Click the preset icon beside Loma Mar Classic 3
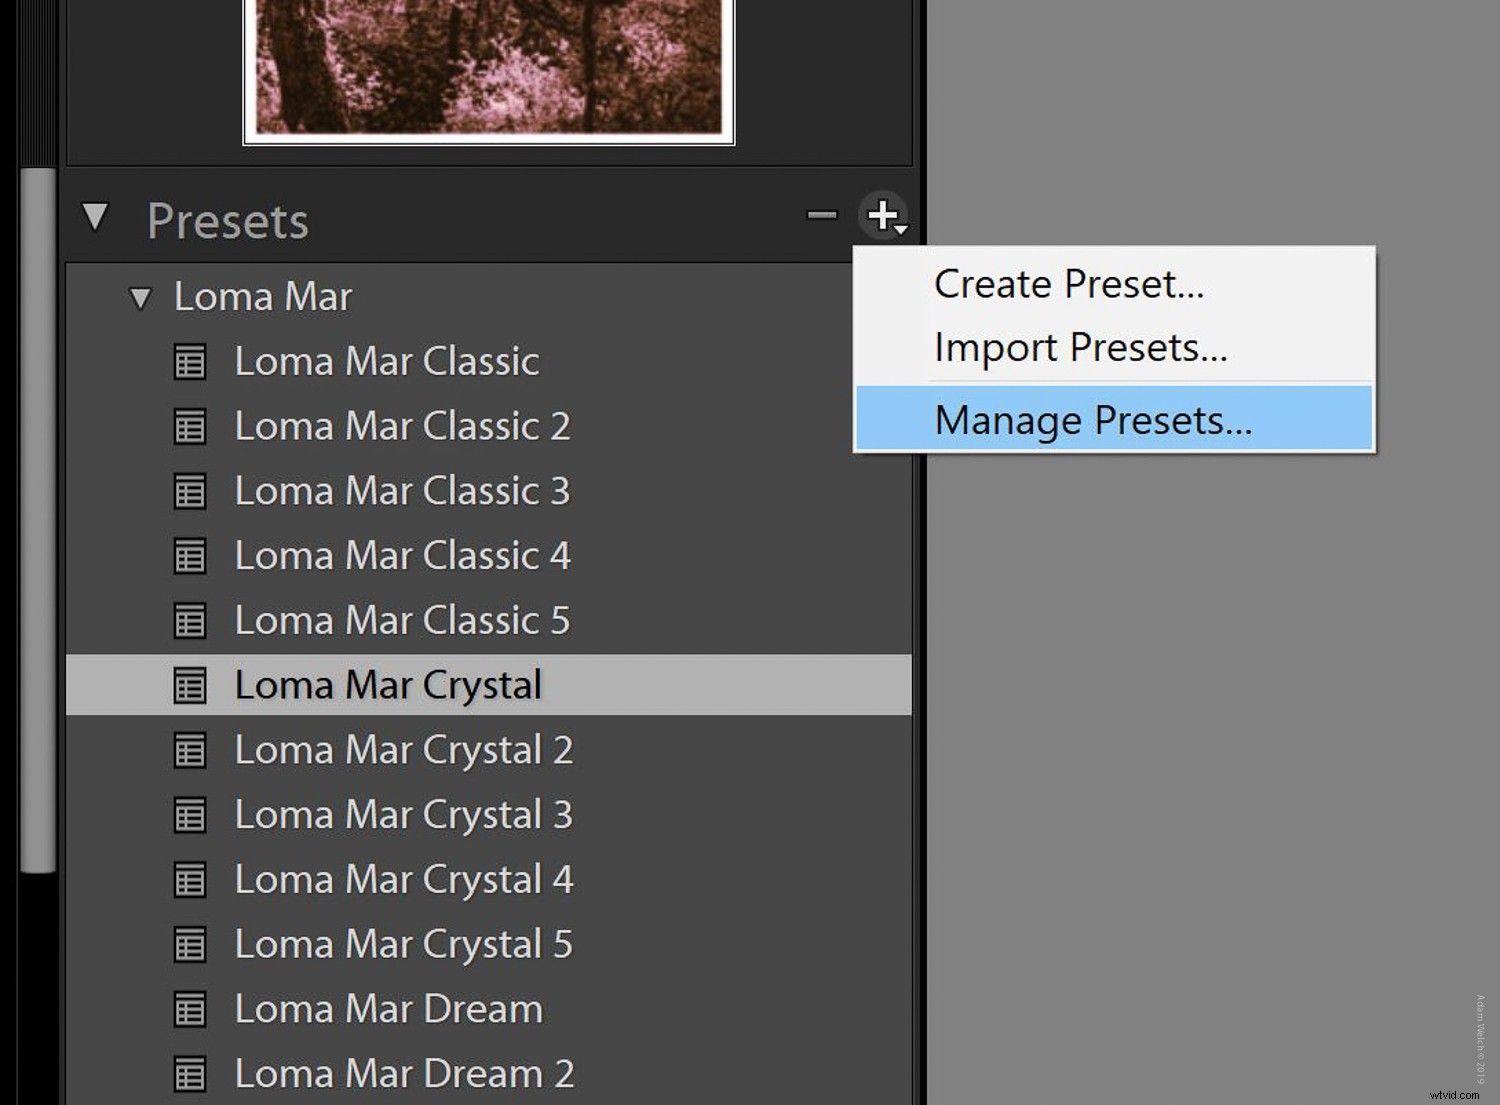 190,491
